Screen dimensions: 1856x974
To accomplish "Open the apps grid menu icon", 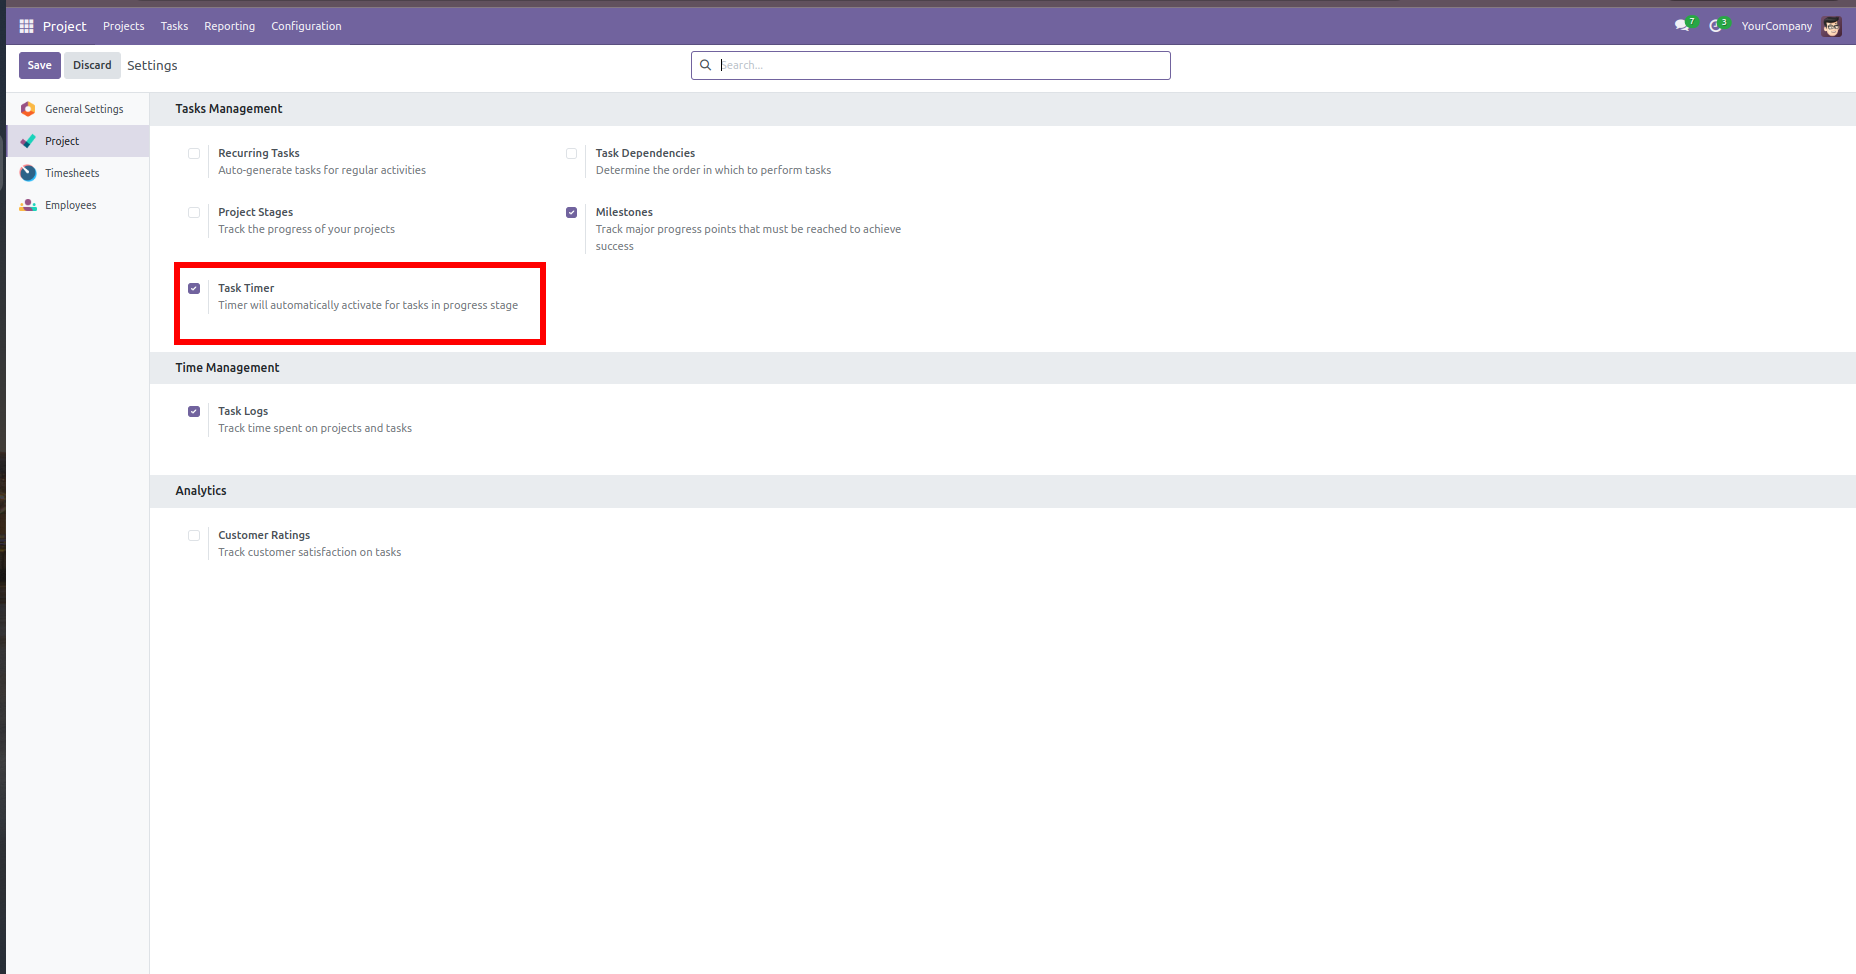I will point(27,26).
